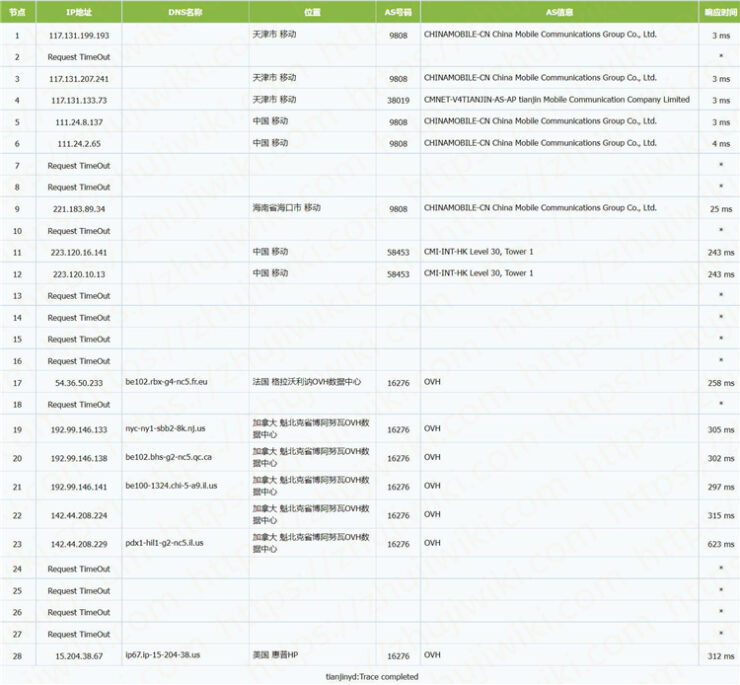Click DNS name be102.rbx-g4-nc5.fr.eu
Viewport: 740px width, 685px height.
coord(166,382)
